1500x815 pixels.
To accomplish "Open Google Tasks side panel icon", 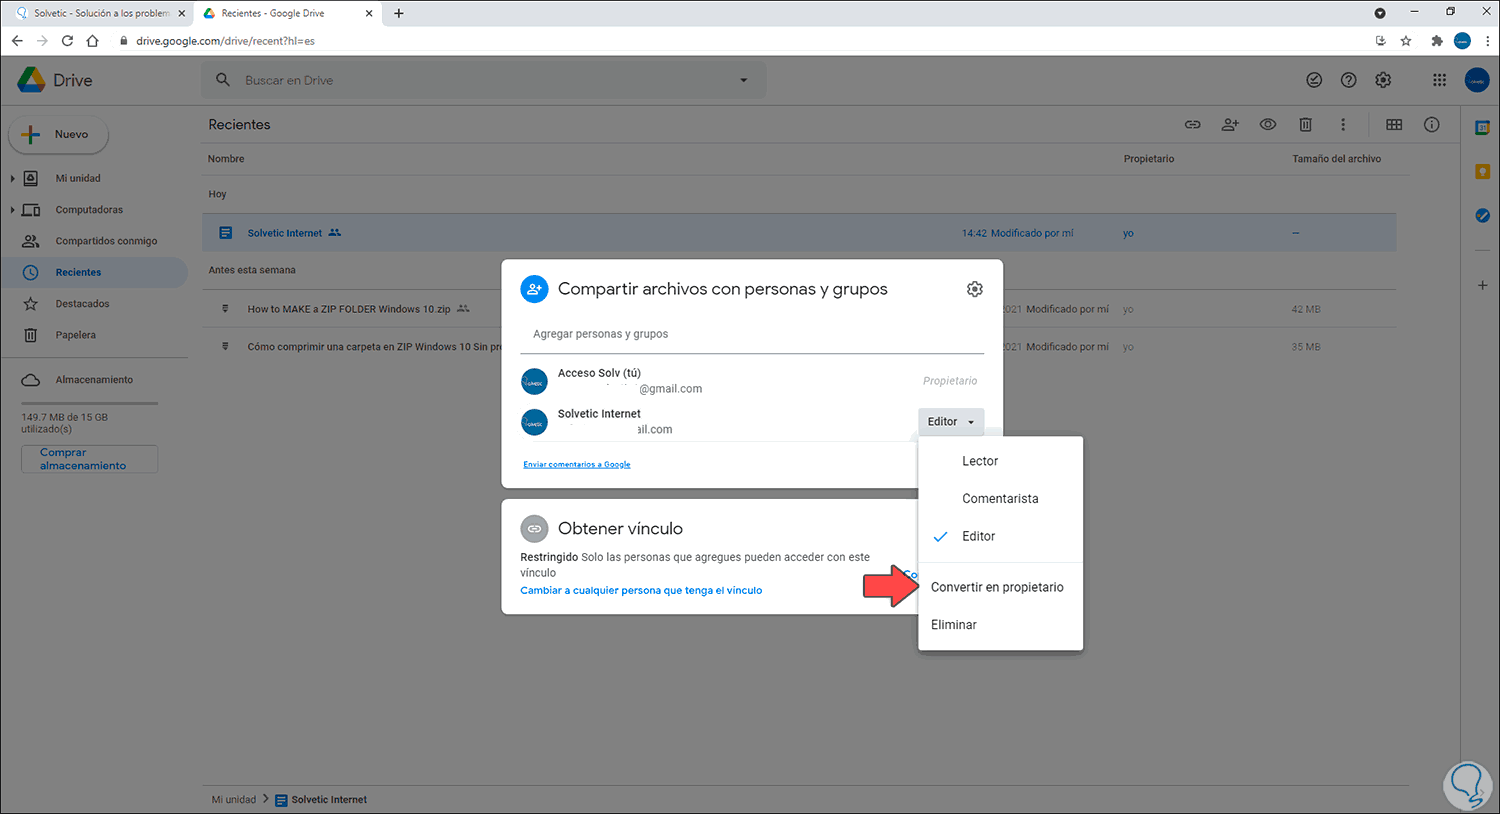I will click(x=1482, y=216).
